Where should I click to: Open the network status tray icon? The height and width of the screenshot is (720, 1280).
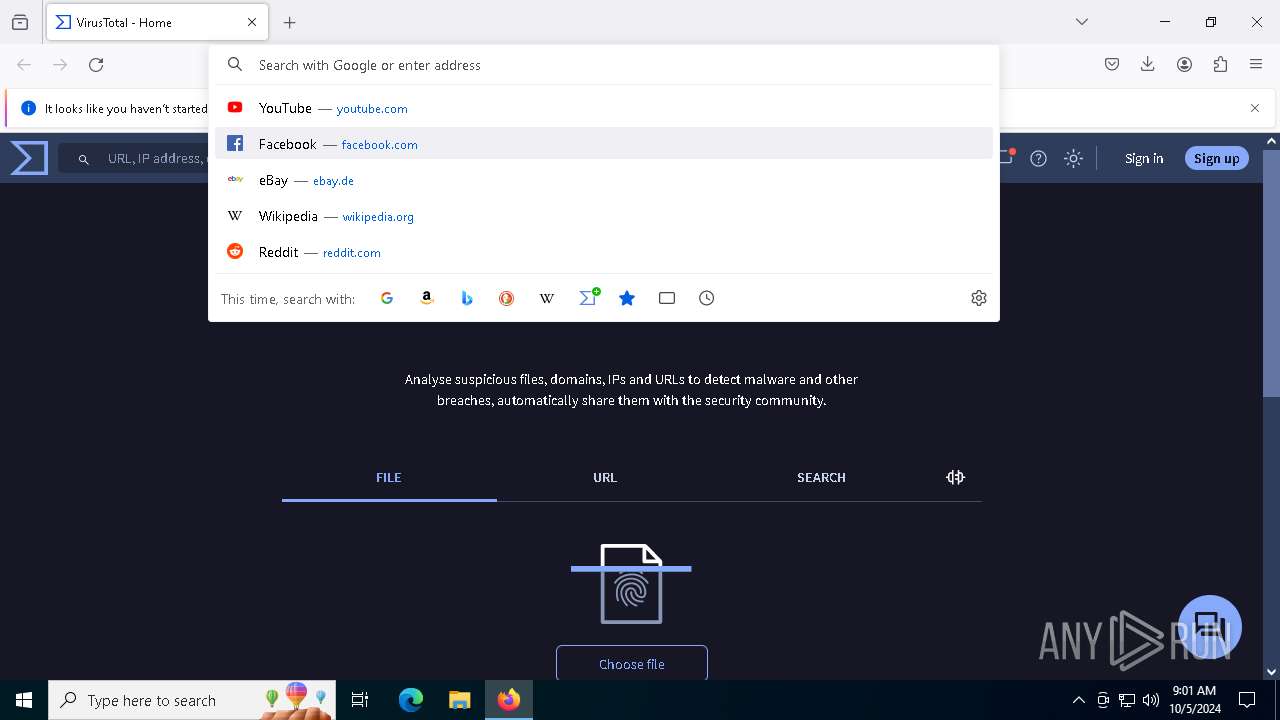pos(1127,700)
